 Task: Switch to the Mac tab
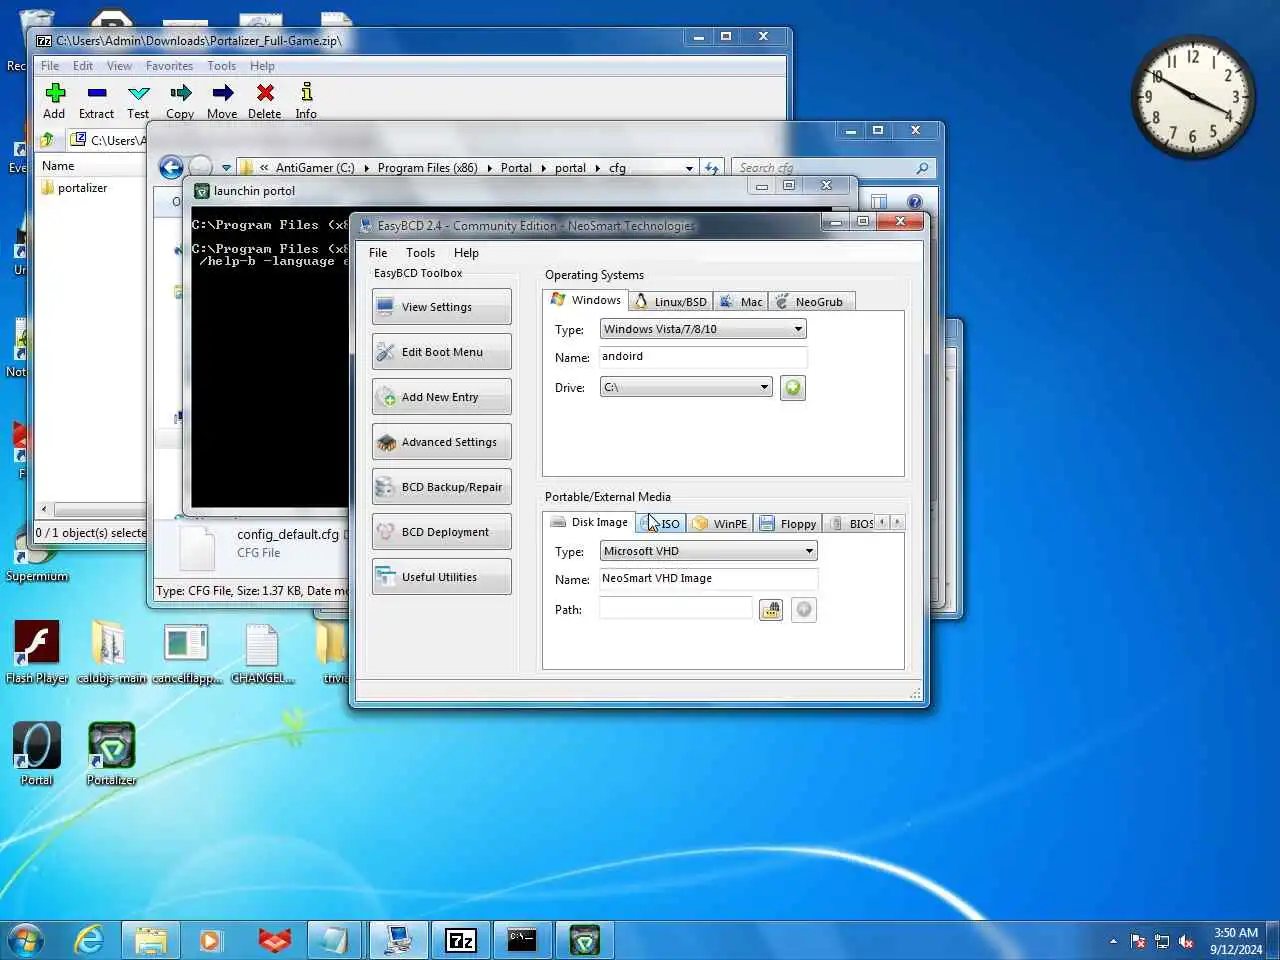(741, 301)
